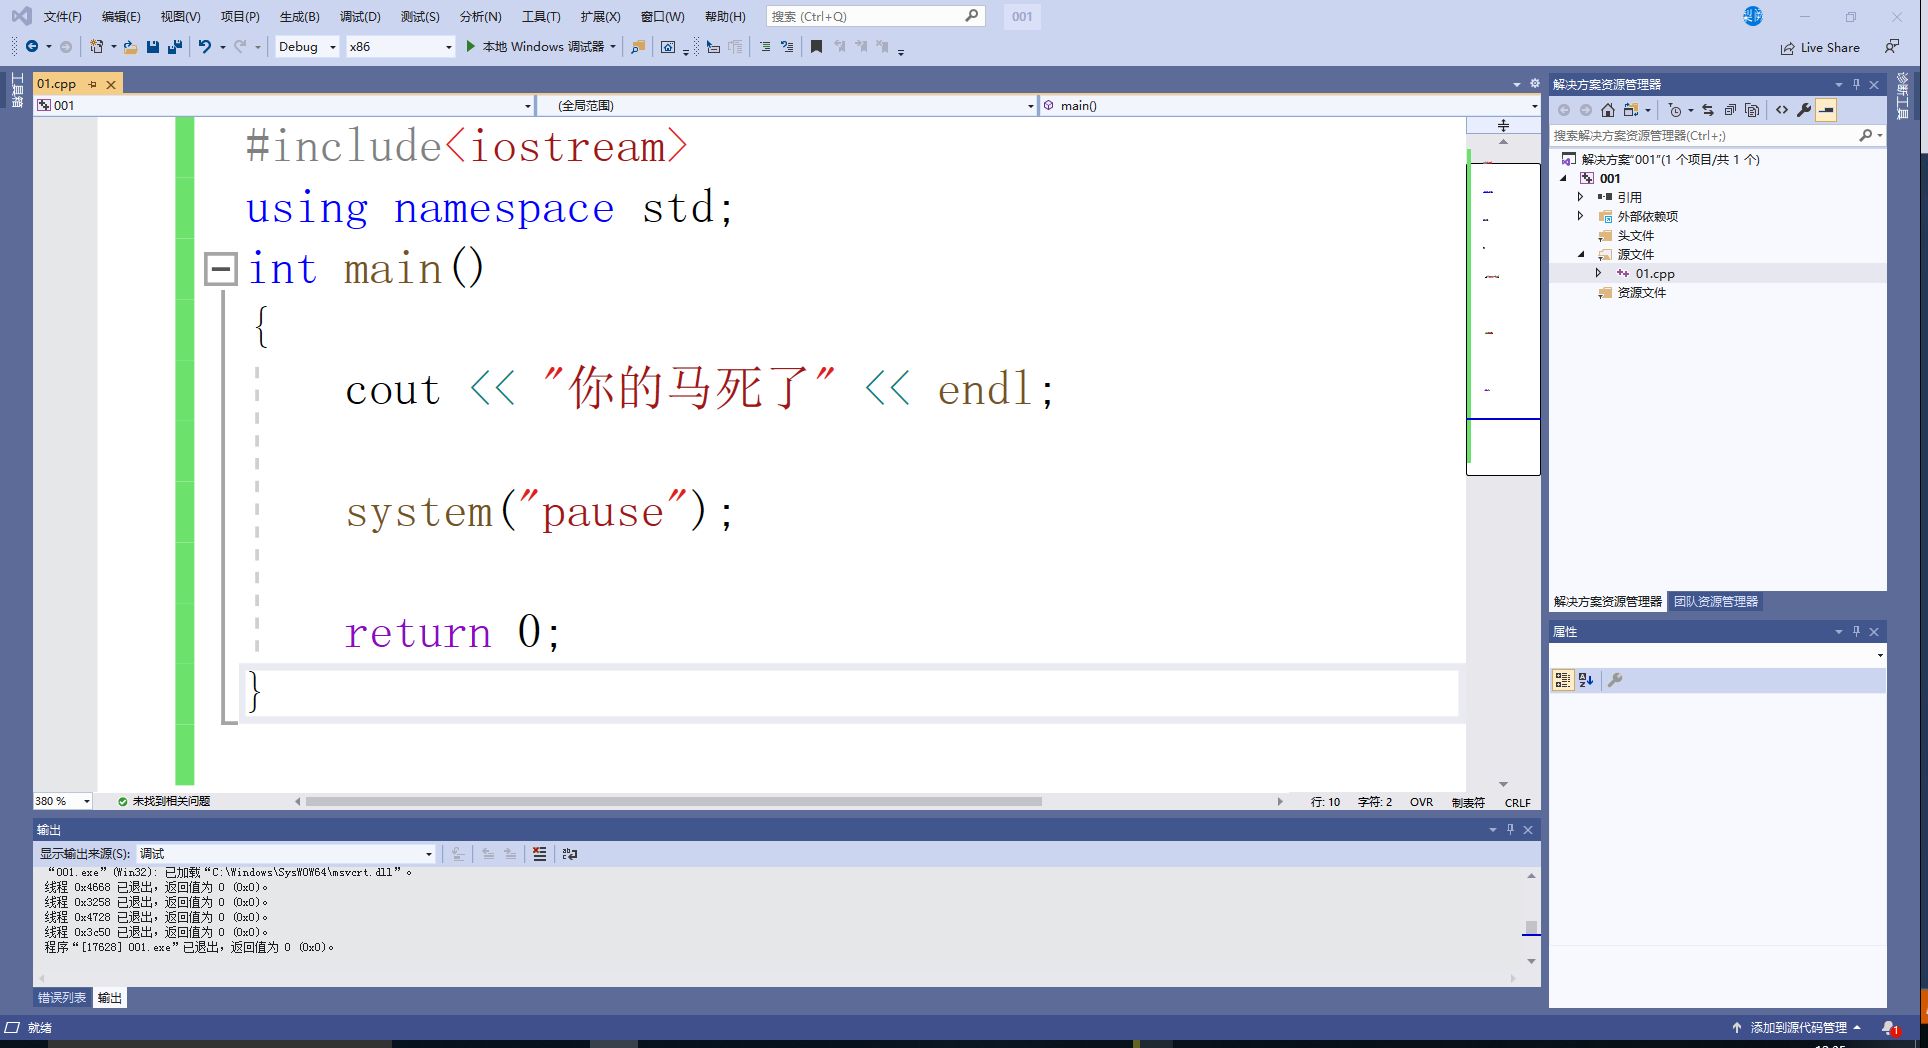Switch to the 错误列表 tab

coord(62,998)
